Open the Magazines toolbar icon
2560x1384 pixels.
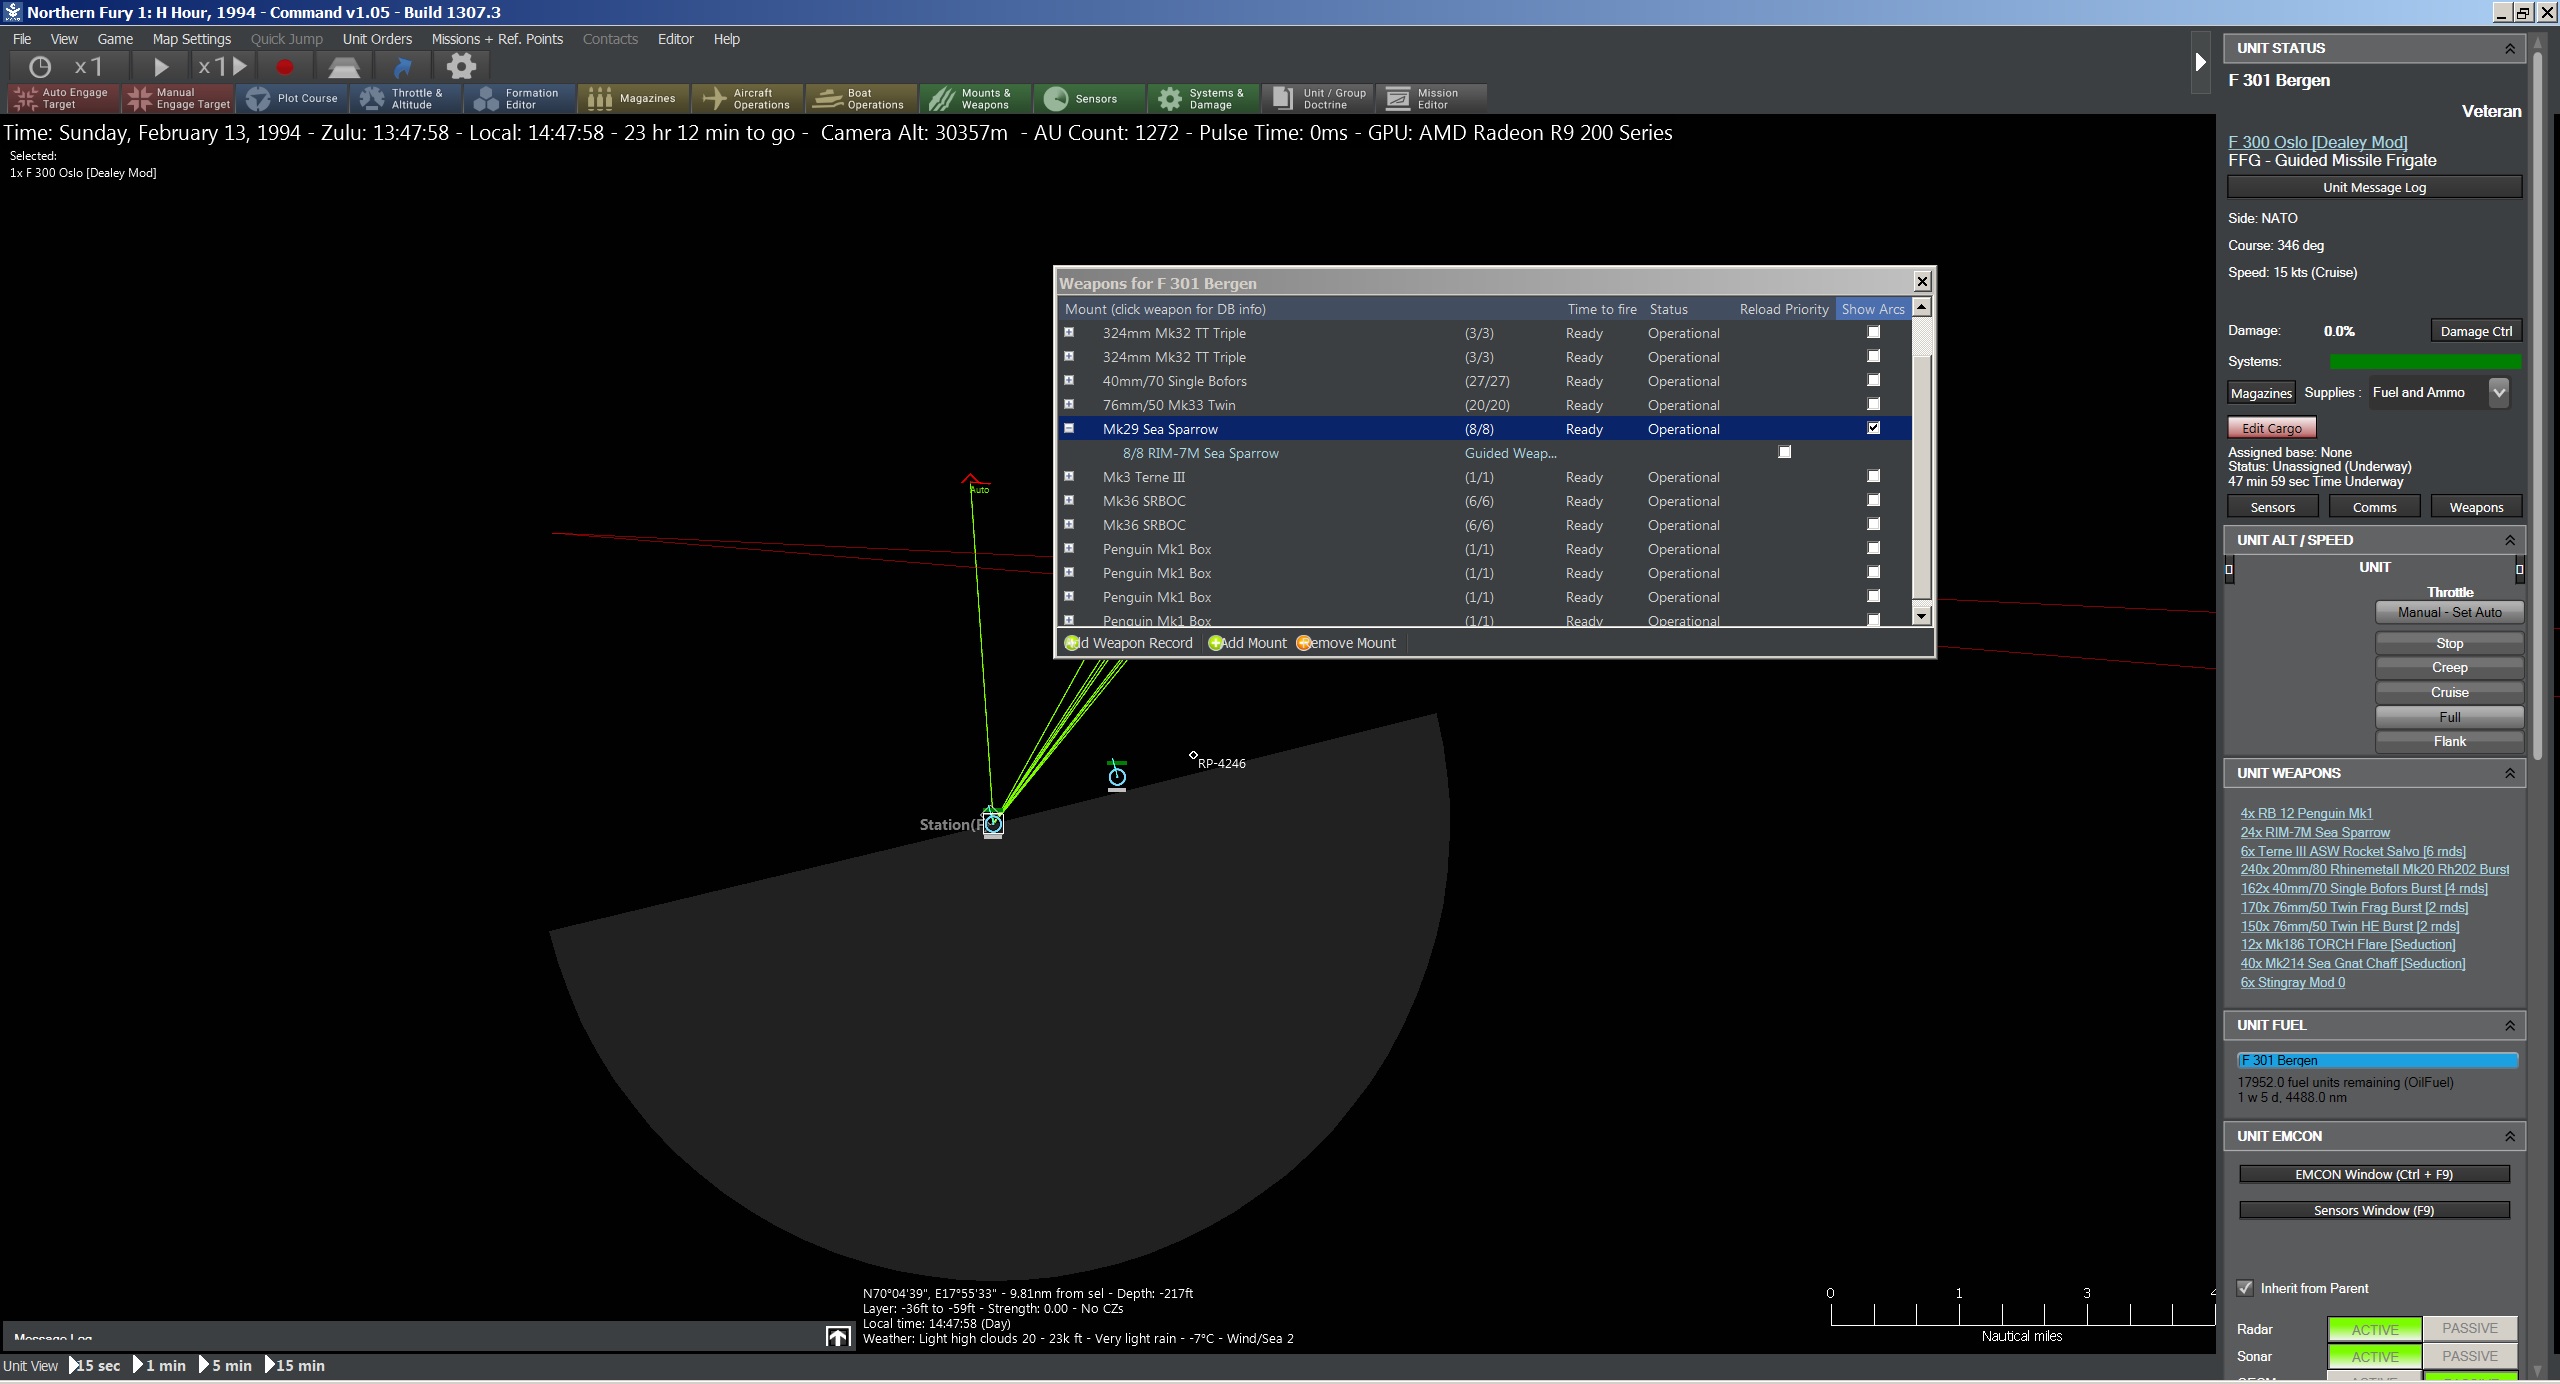click(632, 98)
